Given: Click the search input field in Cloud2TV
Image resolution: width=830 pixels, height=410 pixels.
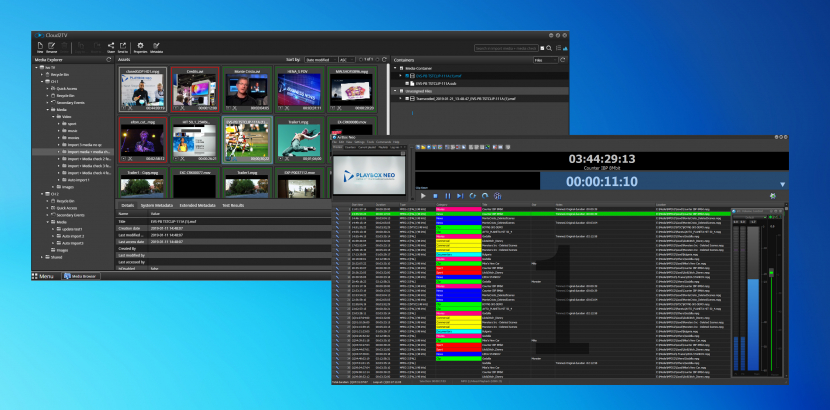Looking at the screenshot, I should point(506,48).
